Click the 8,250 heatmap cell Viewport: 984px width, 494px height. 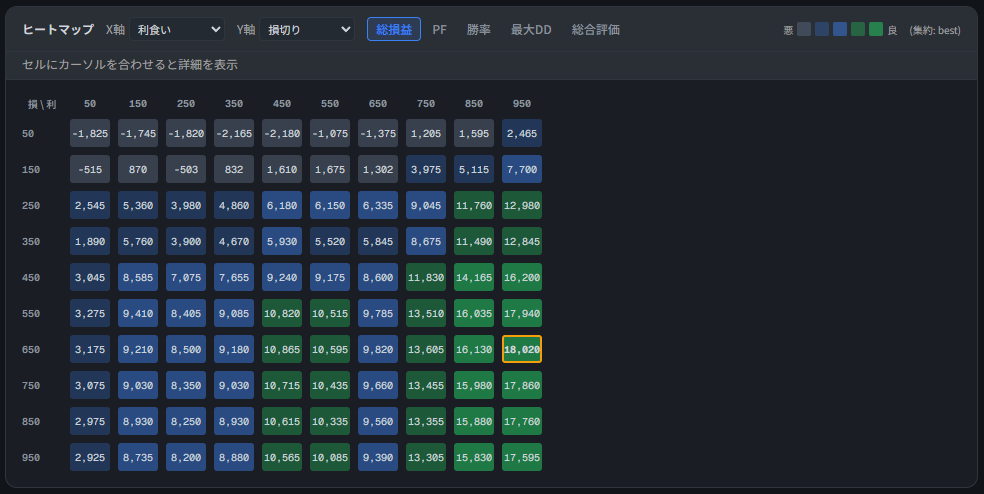click(186, 421)
